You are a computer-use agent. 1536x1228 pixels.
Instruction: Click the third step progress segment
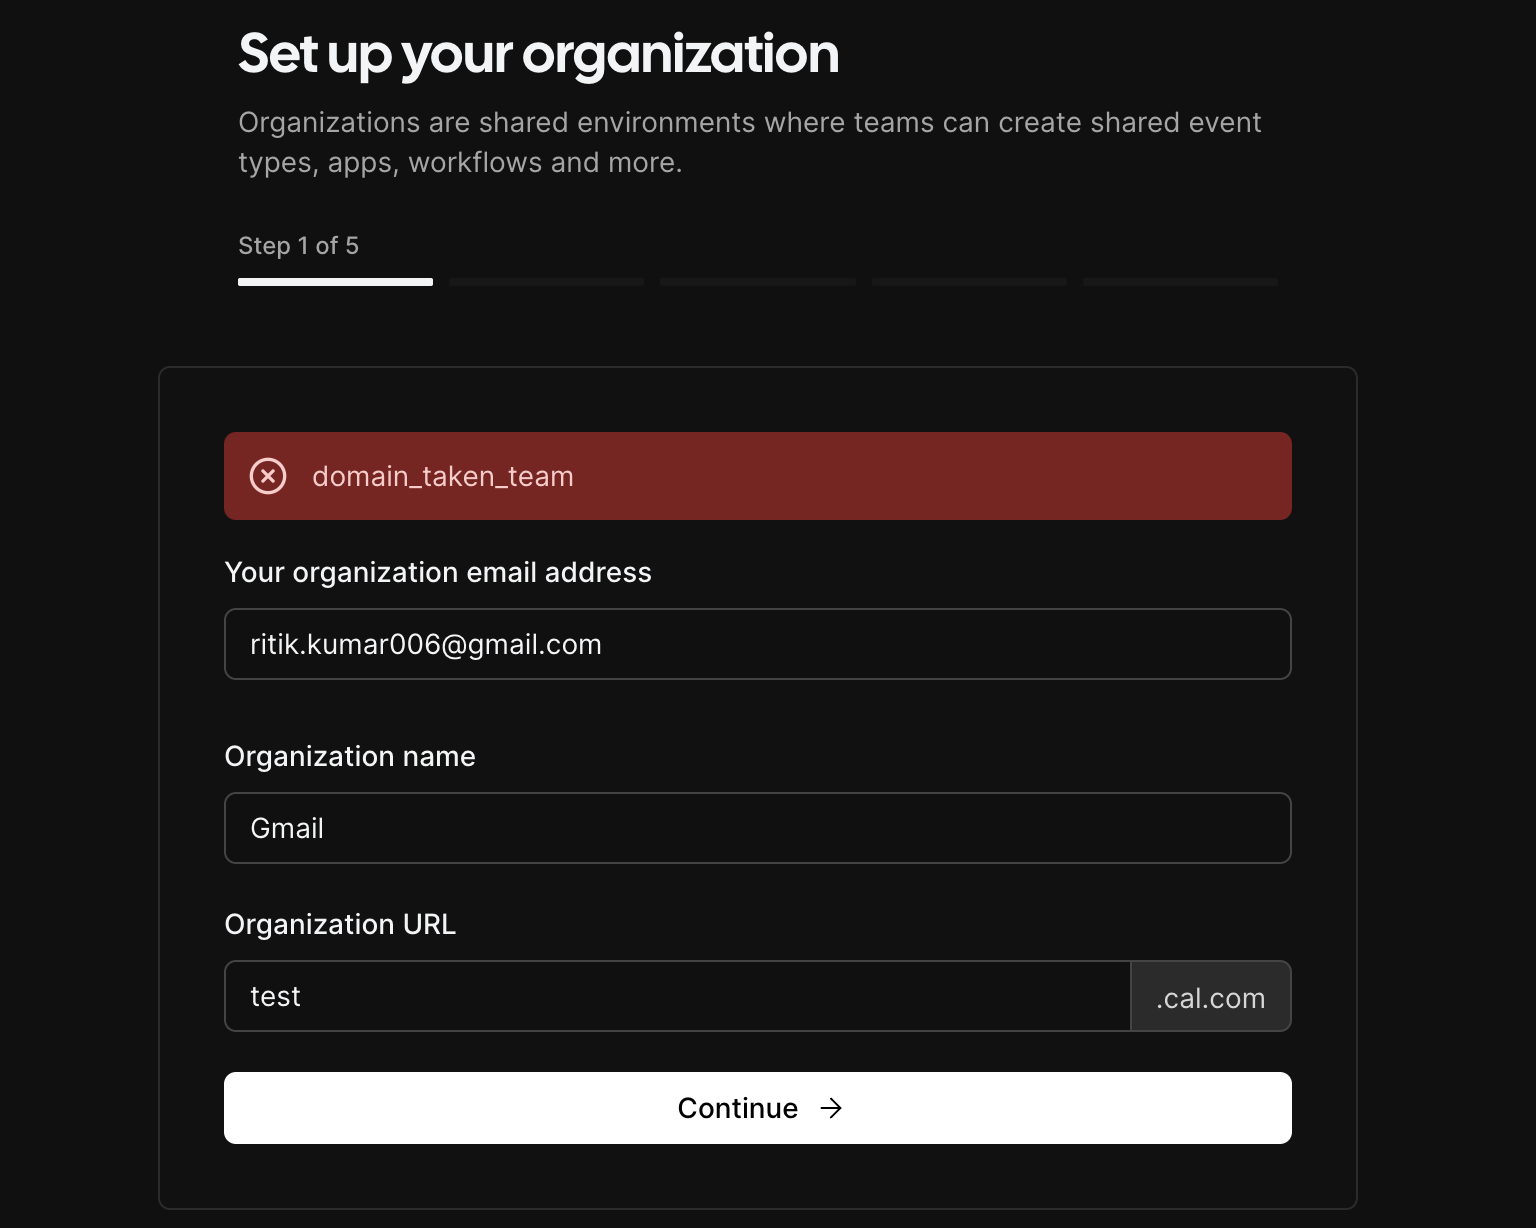[x=757, y=282]
